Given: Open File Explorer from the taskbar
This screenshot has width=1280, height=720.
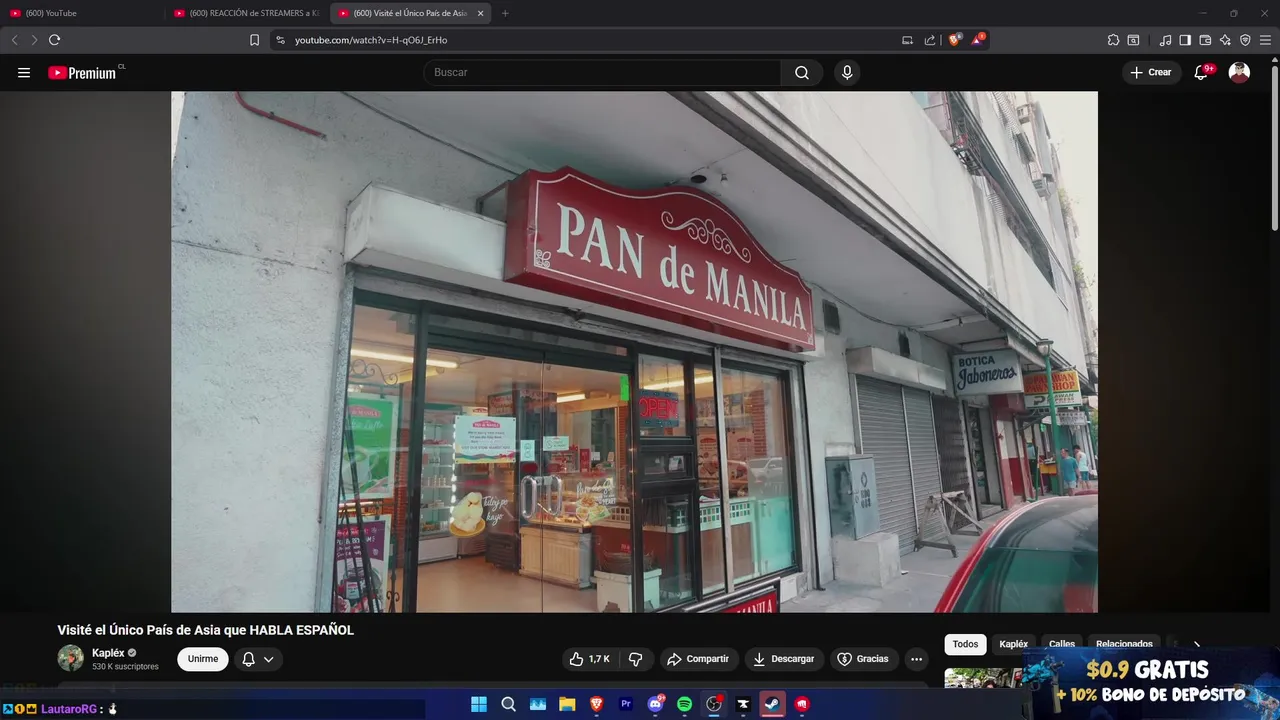Looking at the screenshot, I should click(x=567, y=704).
